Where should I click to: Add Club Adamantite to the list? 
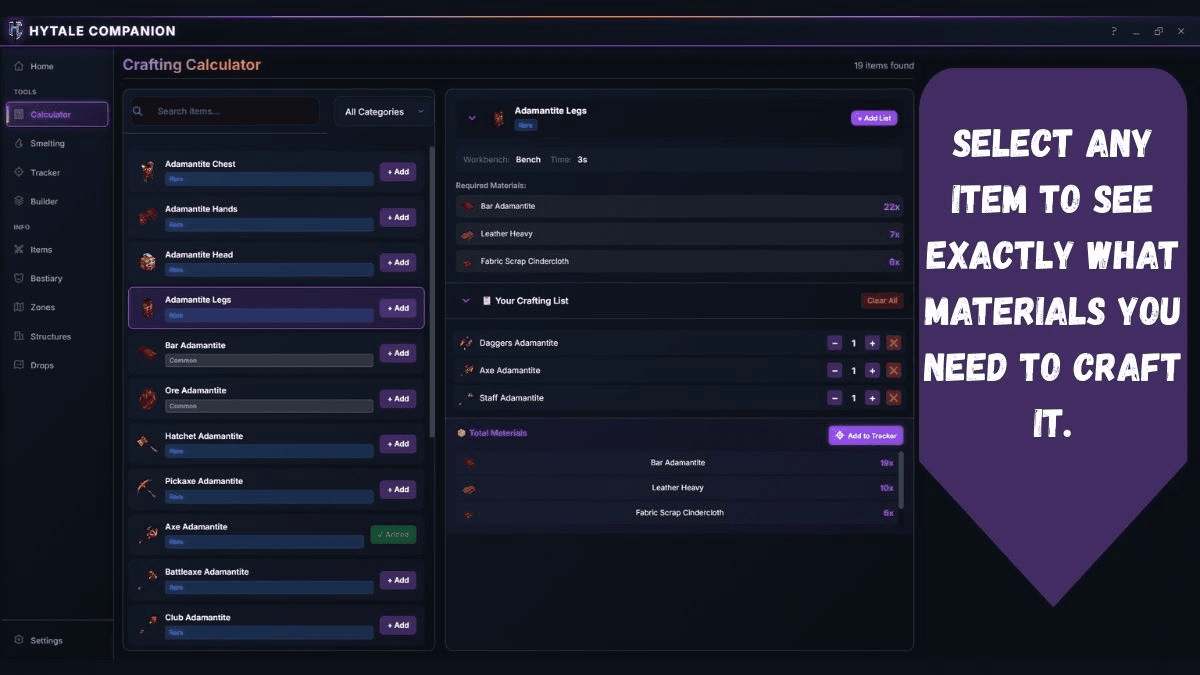tap(398, 625)
